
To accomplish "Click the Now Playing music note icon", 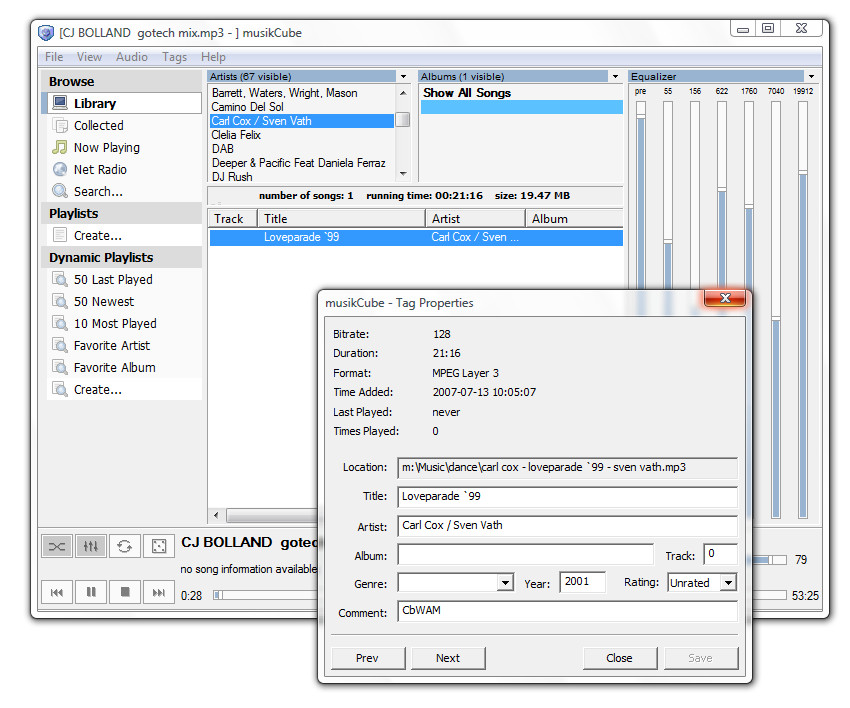I will [x=60, y=147].
